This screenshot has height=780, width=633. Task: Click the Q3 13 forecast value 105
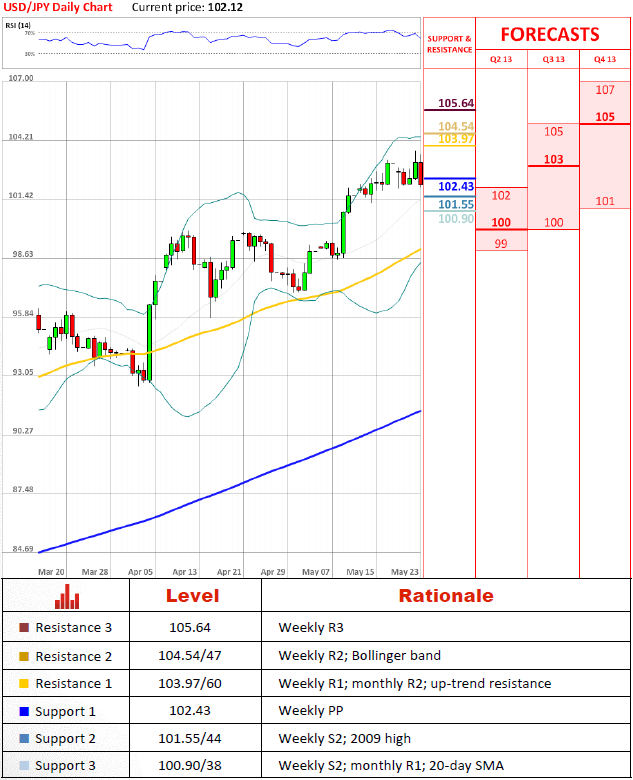[553, 132]
